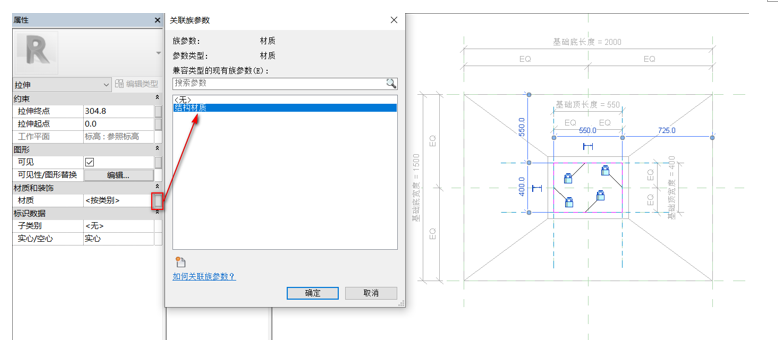Image resolution: width=778 pixels, height=362 pixels.
Task: Collapse the 图形 section
Action: tap(157, 149)
